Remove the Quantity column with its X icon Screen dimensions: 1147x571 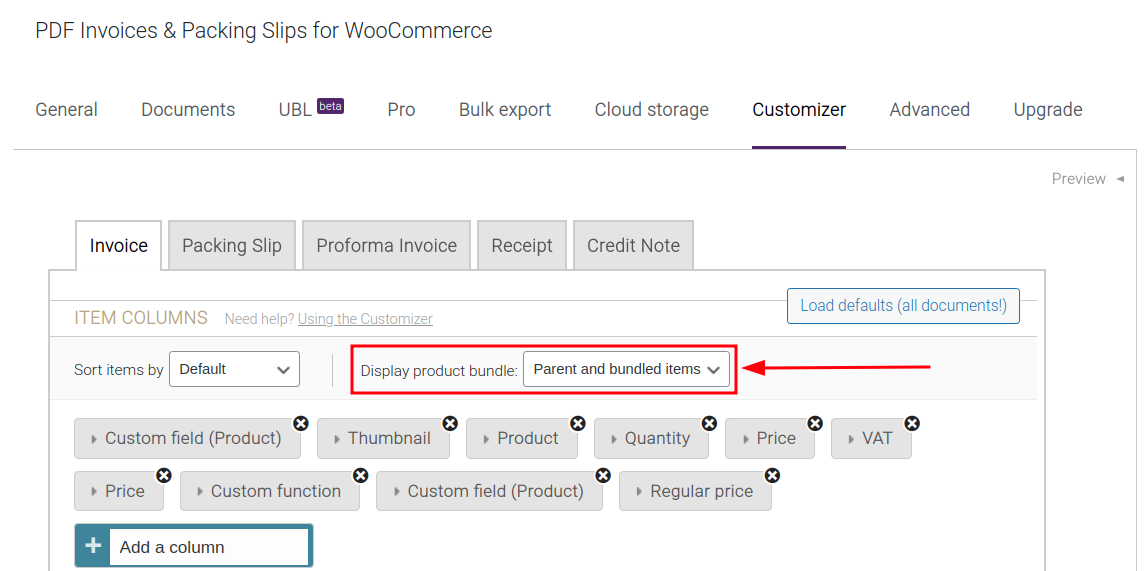(x=709, y=424)
